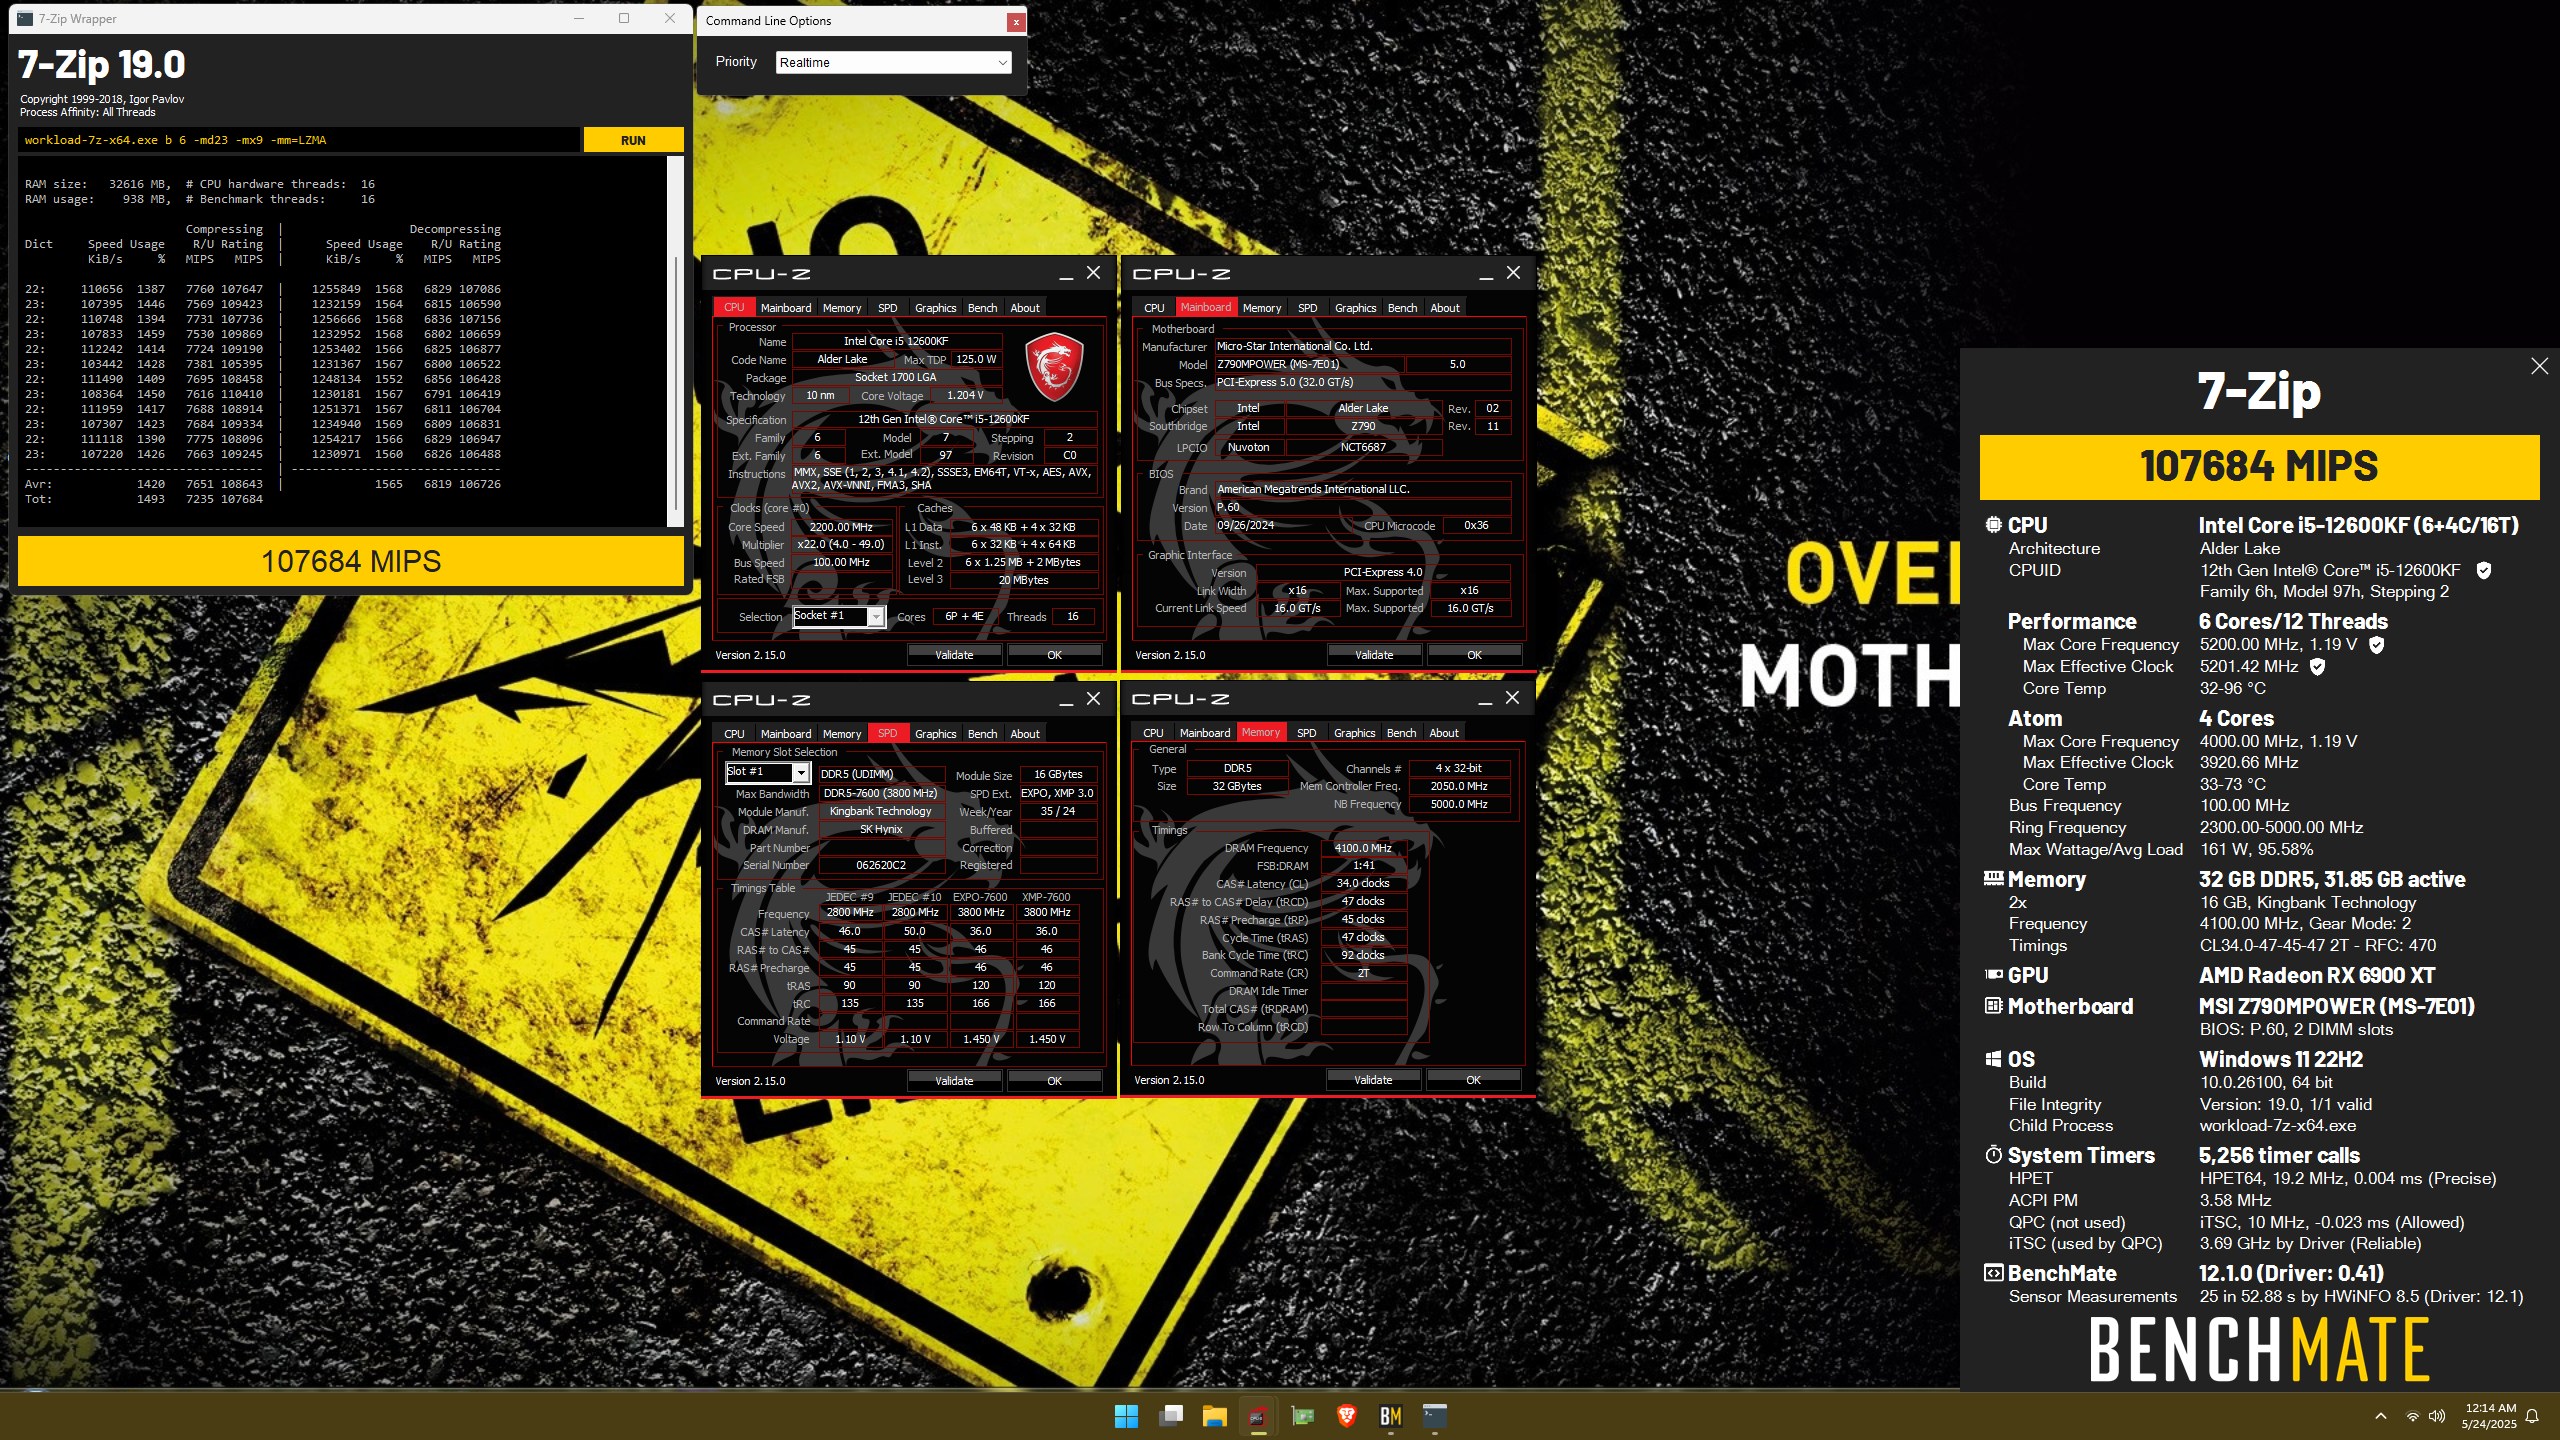This screenshot has width=2560, height=1440.
Task: Show hidden system tray icons
Action: point(2381,1416)
